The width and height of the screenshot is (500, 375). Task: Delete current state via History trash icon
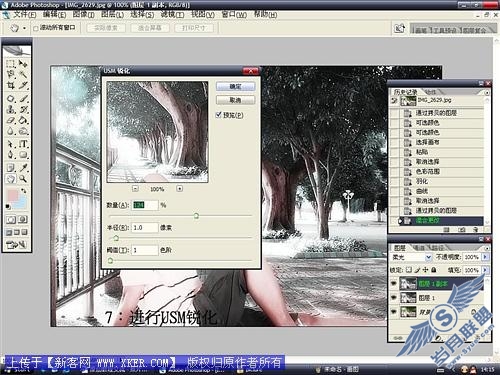click(476, 230)
